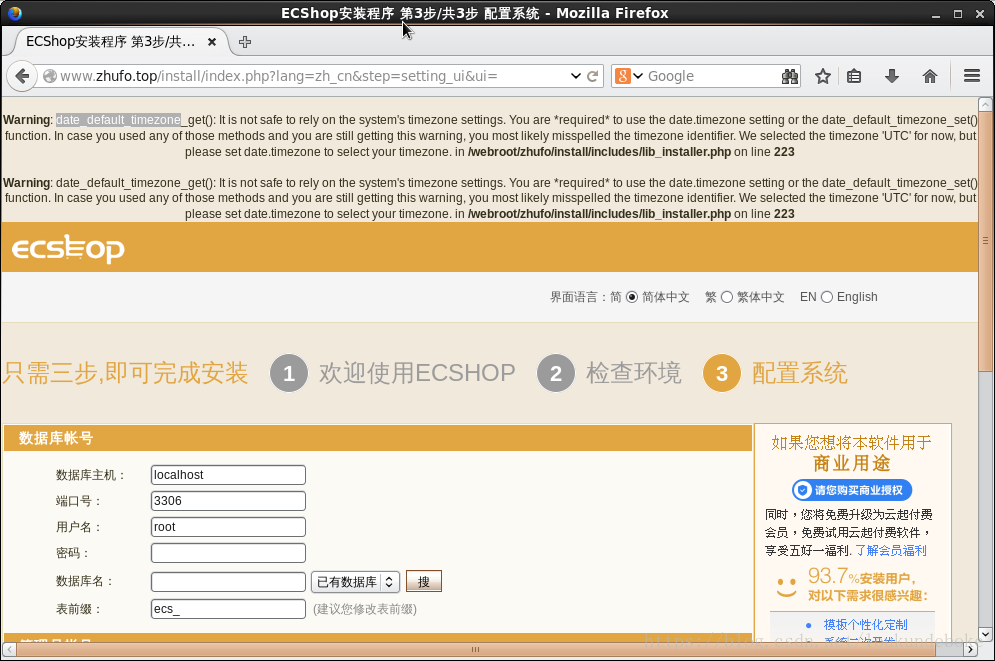Screen dimensions: 995x661
Task: Click step 3 配置系统 circle
Action: 722,373
